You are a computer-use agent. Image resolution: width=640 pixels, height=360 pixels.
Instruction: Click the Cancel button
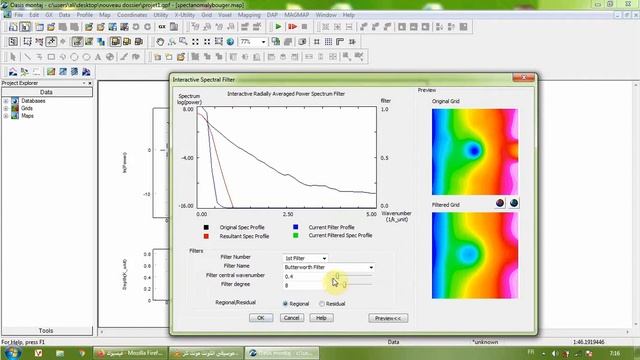pos(292,318)
